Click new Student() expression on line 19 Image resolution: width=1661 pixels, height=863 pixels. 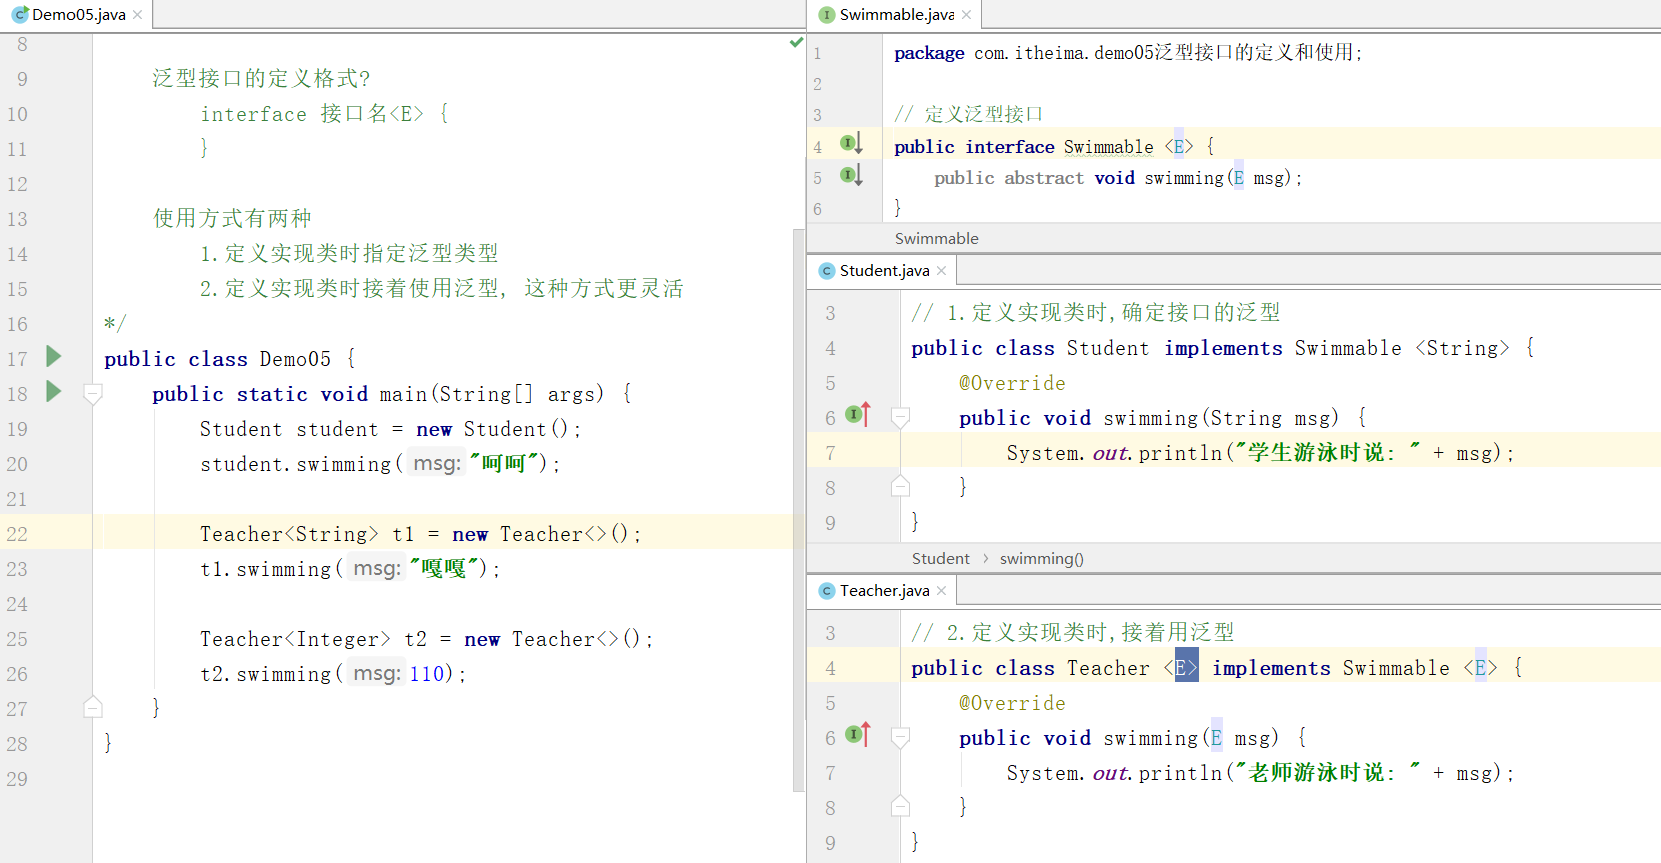(x=492, y=429)
